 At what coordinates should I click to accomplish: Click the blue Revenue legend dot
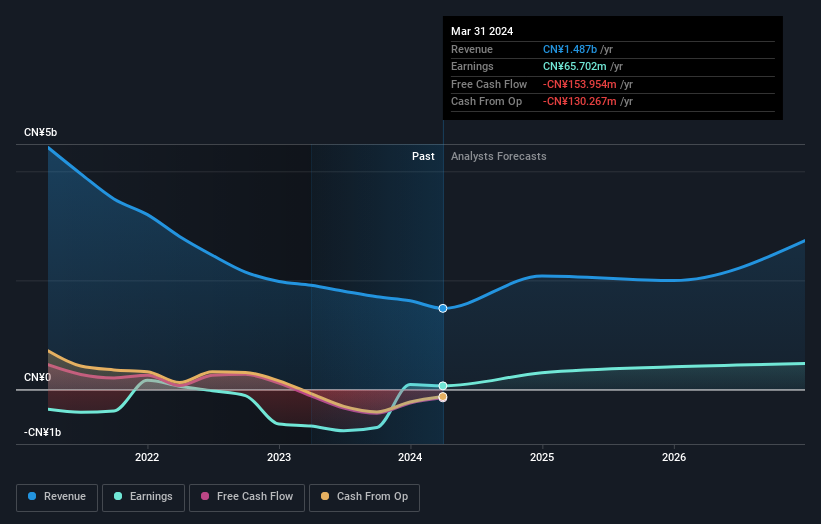pos(32,496)
